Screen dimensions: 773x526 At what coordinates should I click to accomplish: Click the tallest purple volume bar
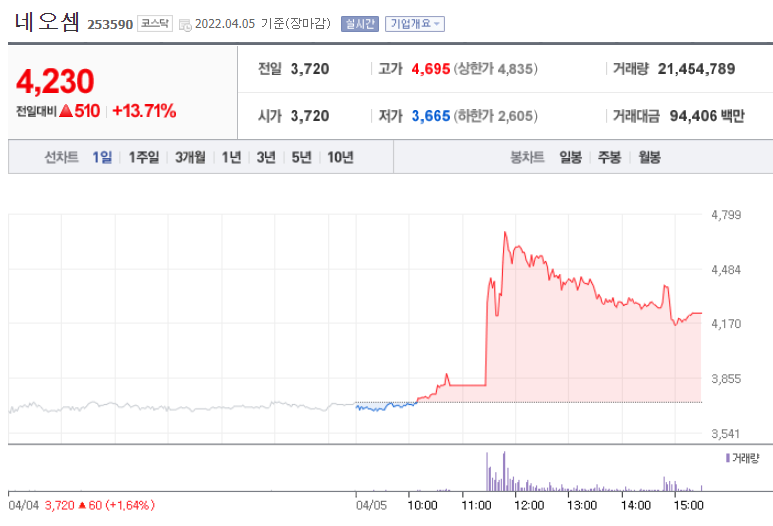click(504, 471)
